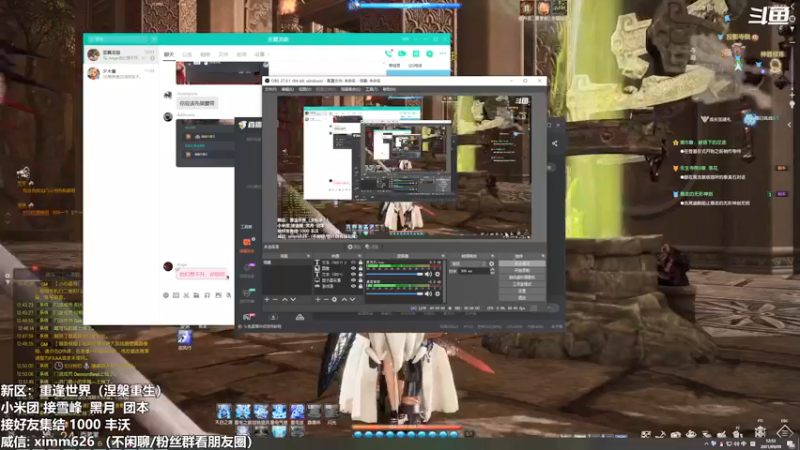Open the transition type dropdown in OBS

[469, 264]
